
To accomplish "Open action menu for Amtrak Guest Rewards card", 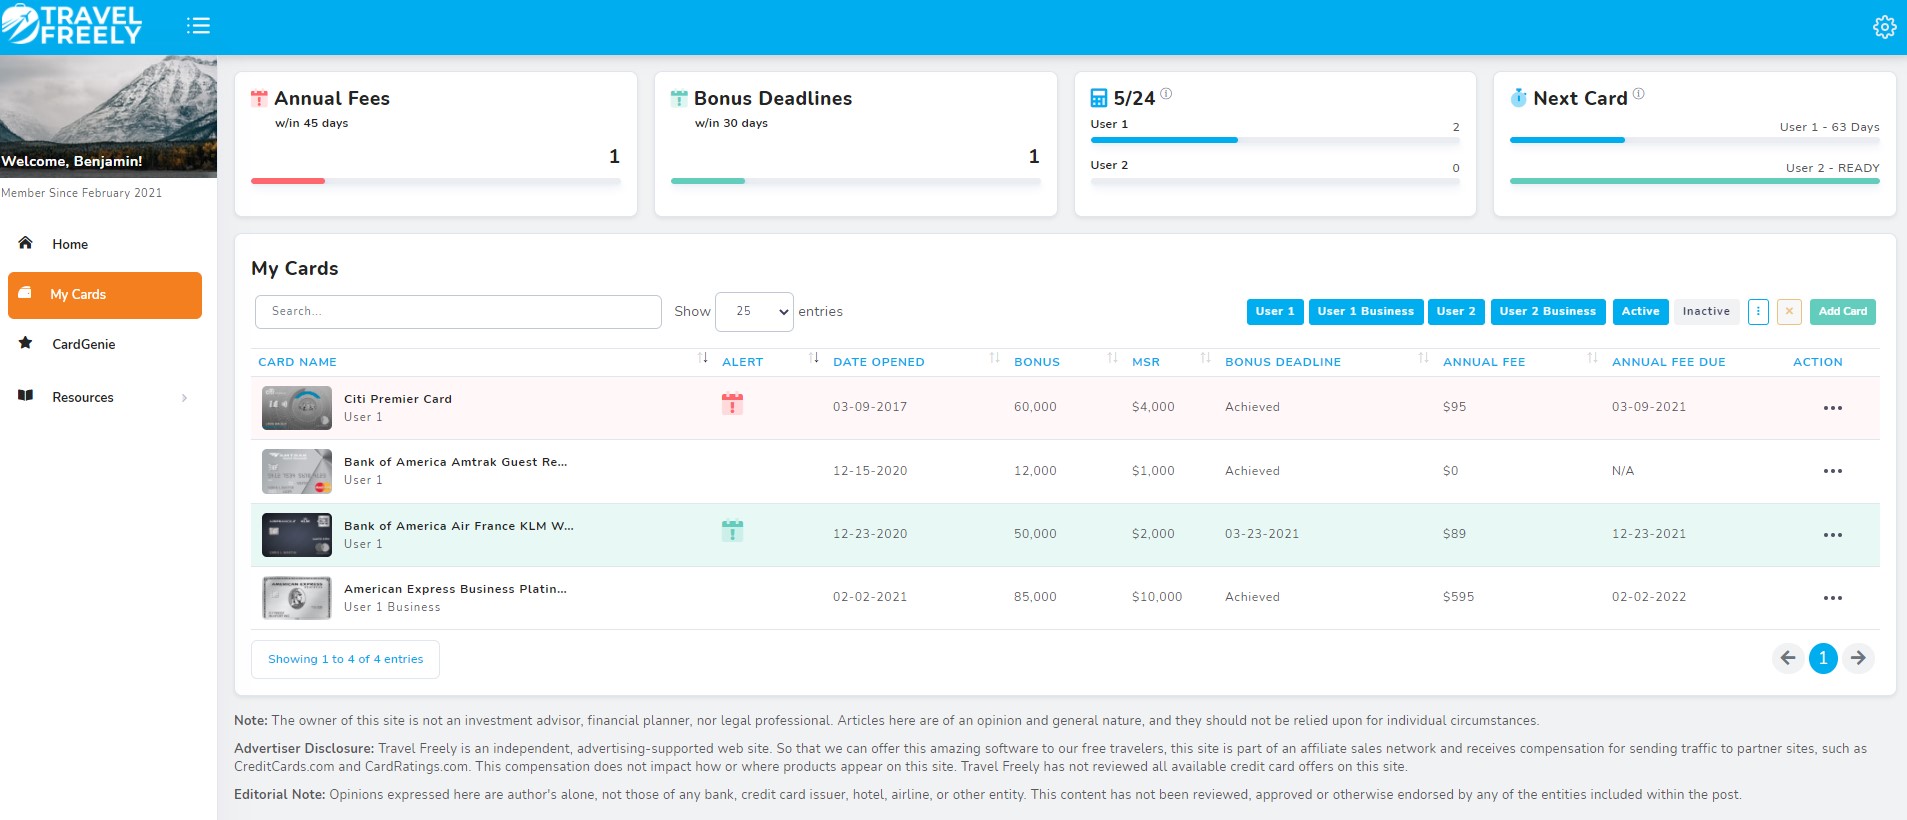I will tap(1832, 471).
